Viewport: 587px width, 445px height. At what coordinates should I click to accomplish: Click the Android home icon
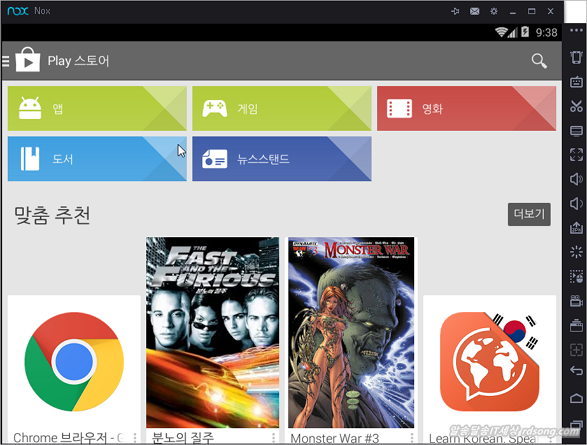pos(577,398)
